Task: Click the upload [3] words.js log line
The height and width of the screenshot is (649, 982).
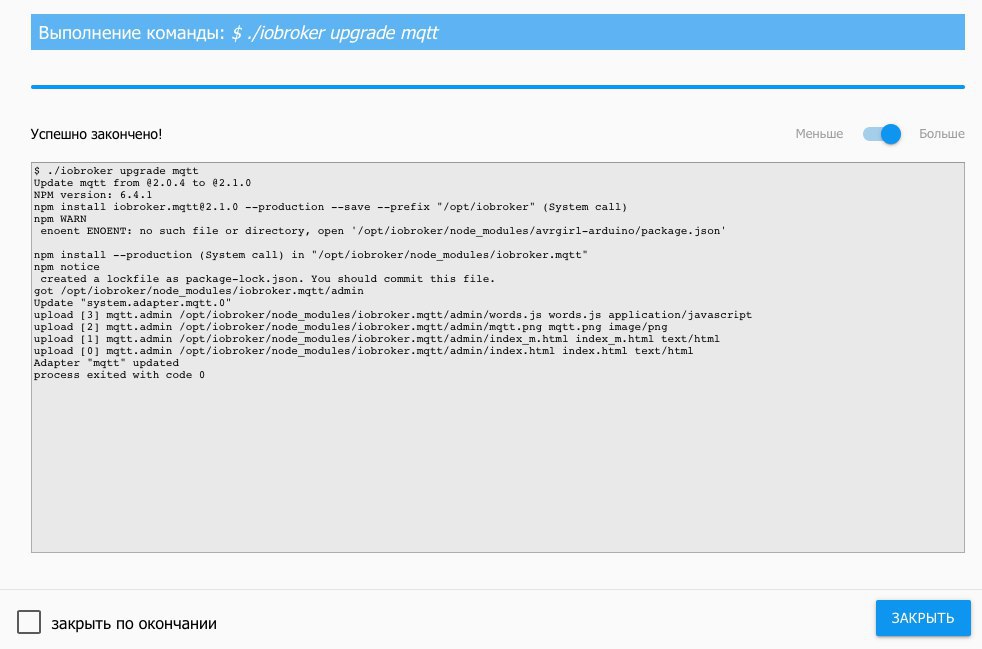Action: click(x=393, y=314)
